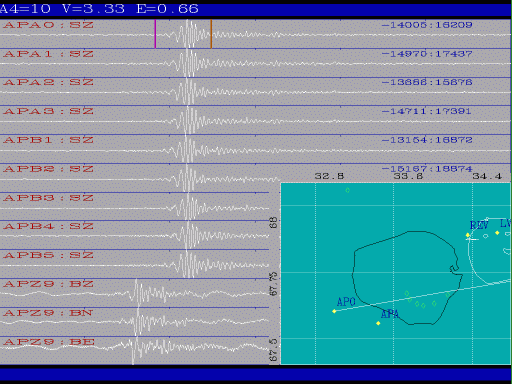
Task: Select the APB1 : SZ trace label
Action: (48, 140)
